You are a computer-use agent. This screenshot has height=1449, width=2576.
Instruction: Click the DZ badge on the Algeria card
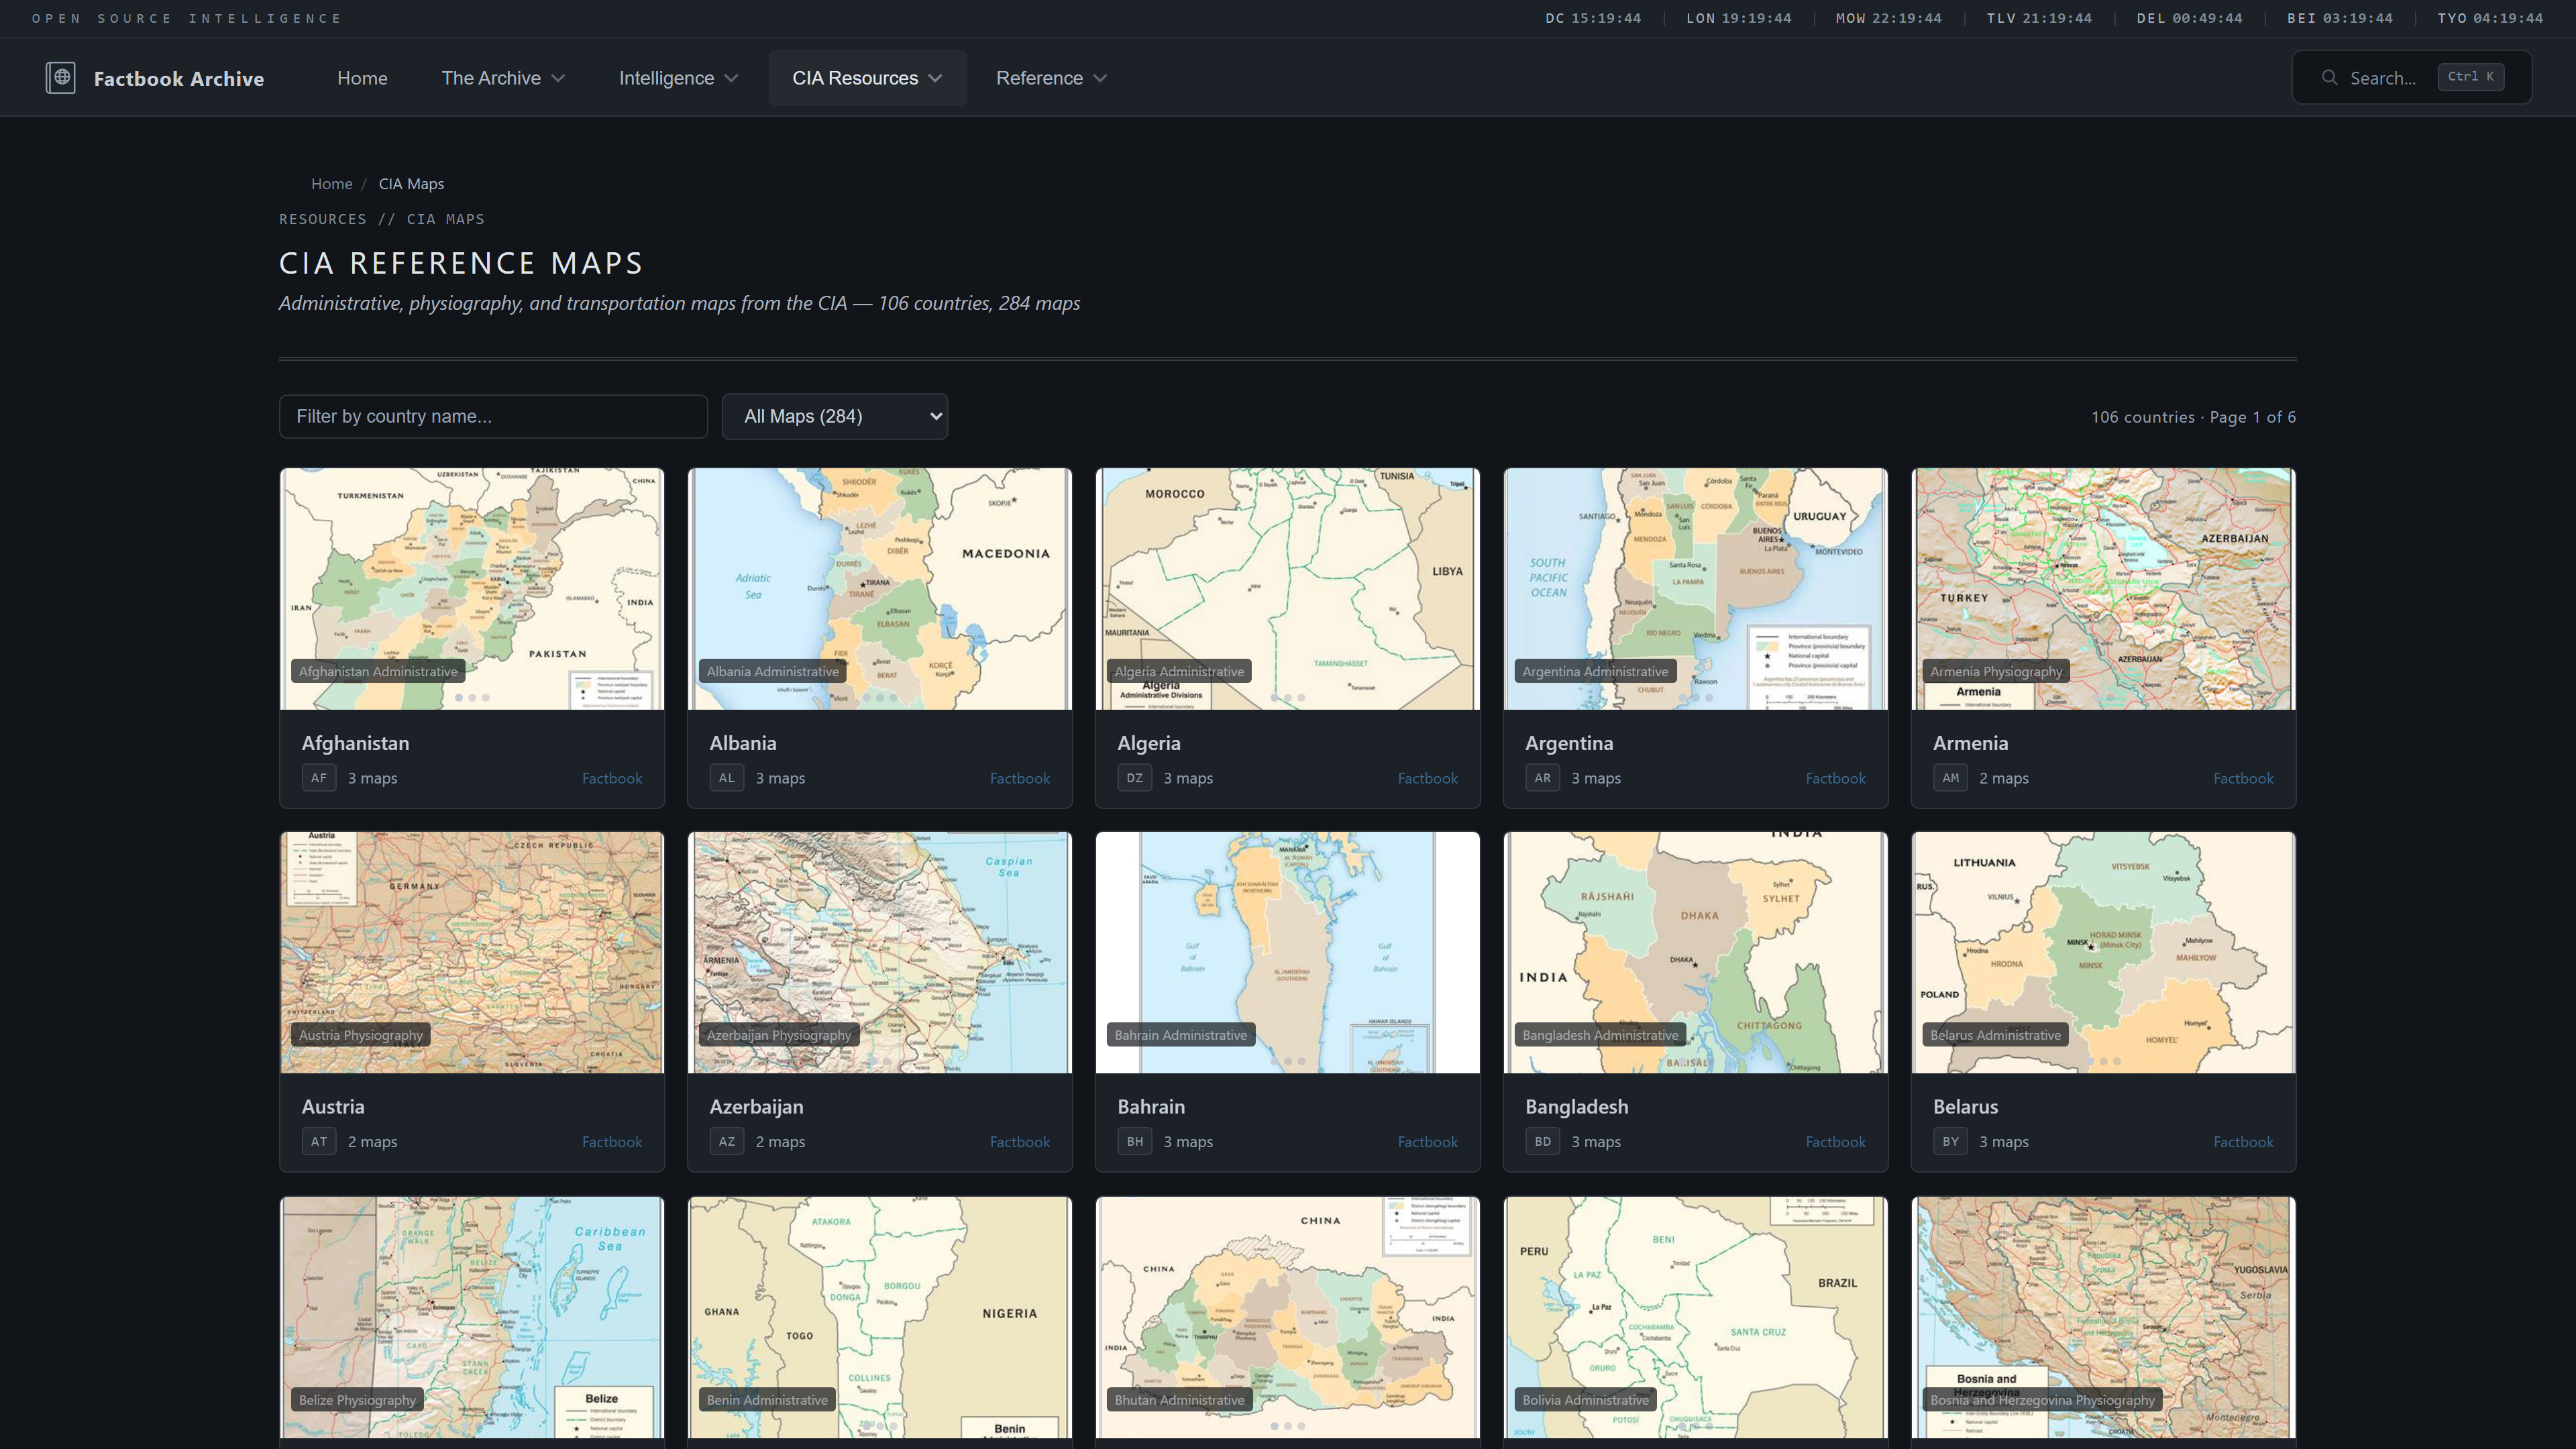(x=1135, y=778)
